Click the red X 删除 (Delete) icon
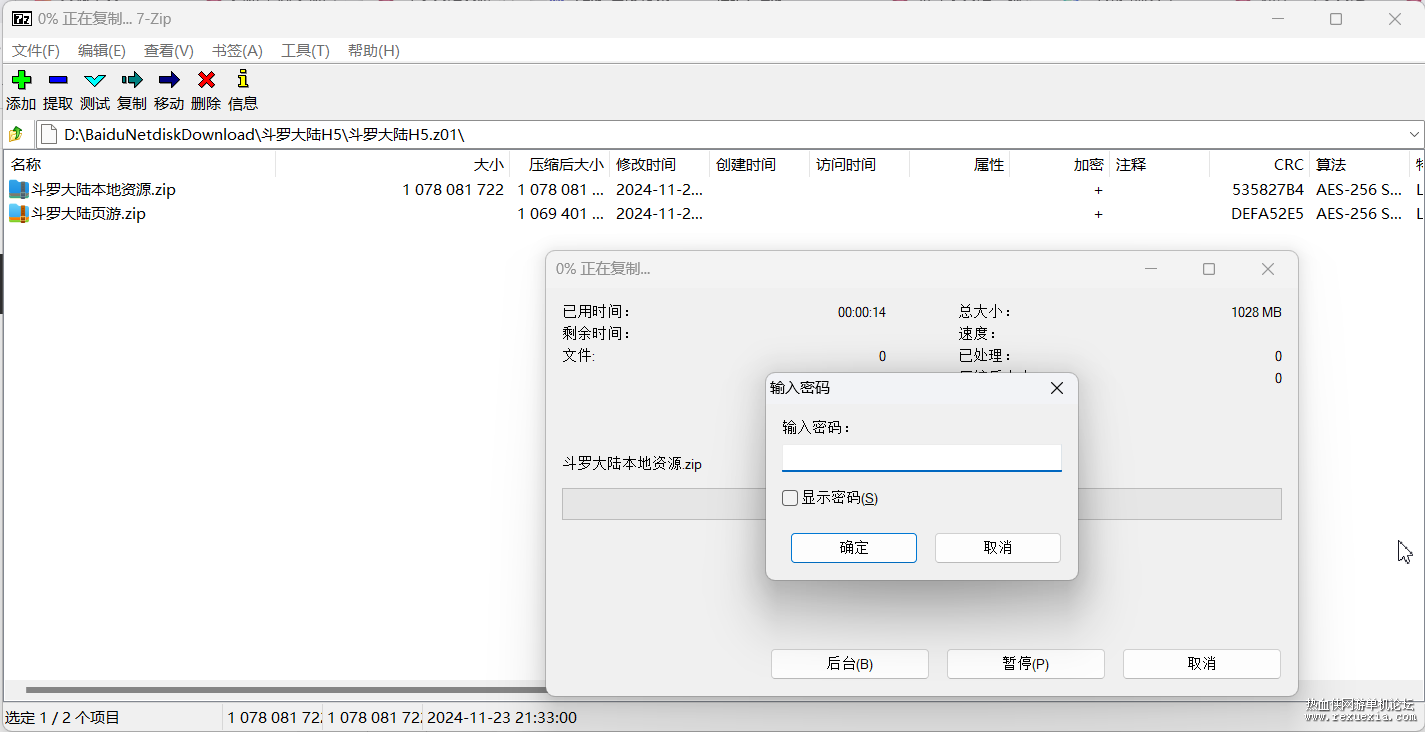 pos(206,80)
